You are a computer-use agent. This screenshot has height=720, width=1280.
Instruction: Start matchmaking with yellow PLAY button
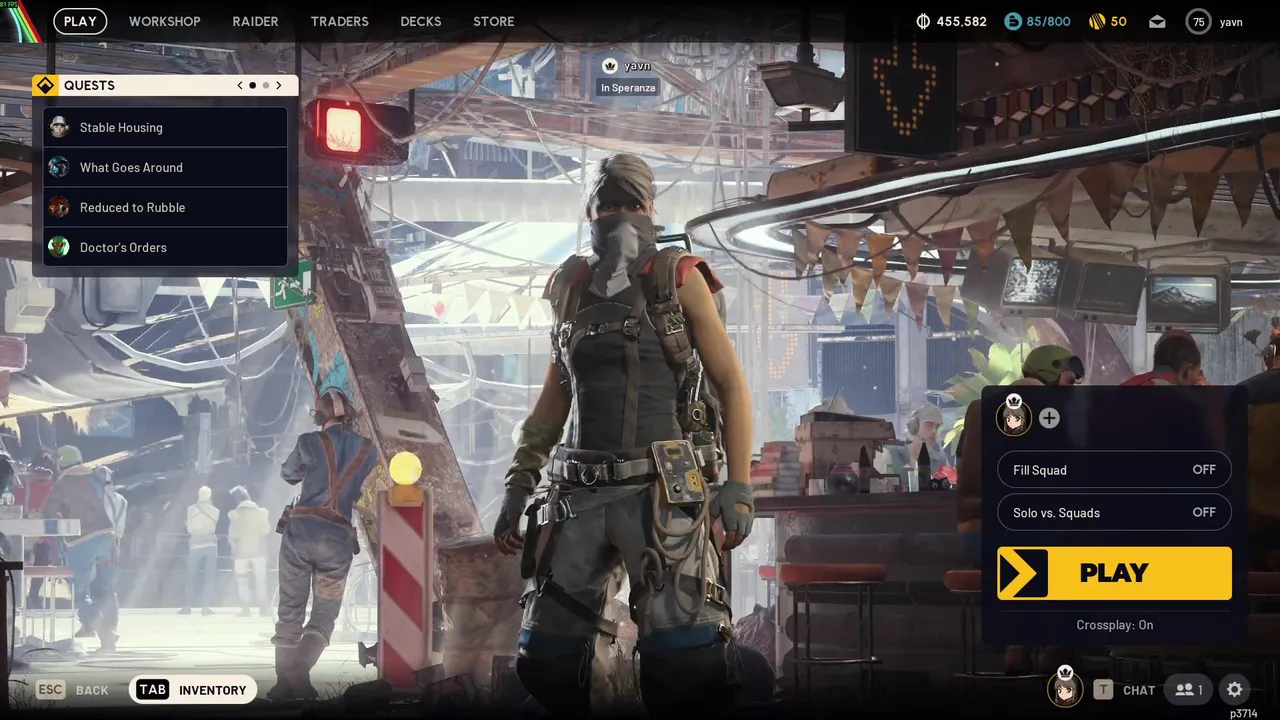tap(1114, 573)
